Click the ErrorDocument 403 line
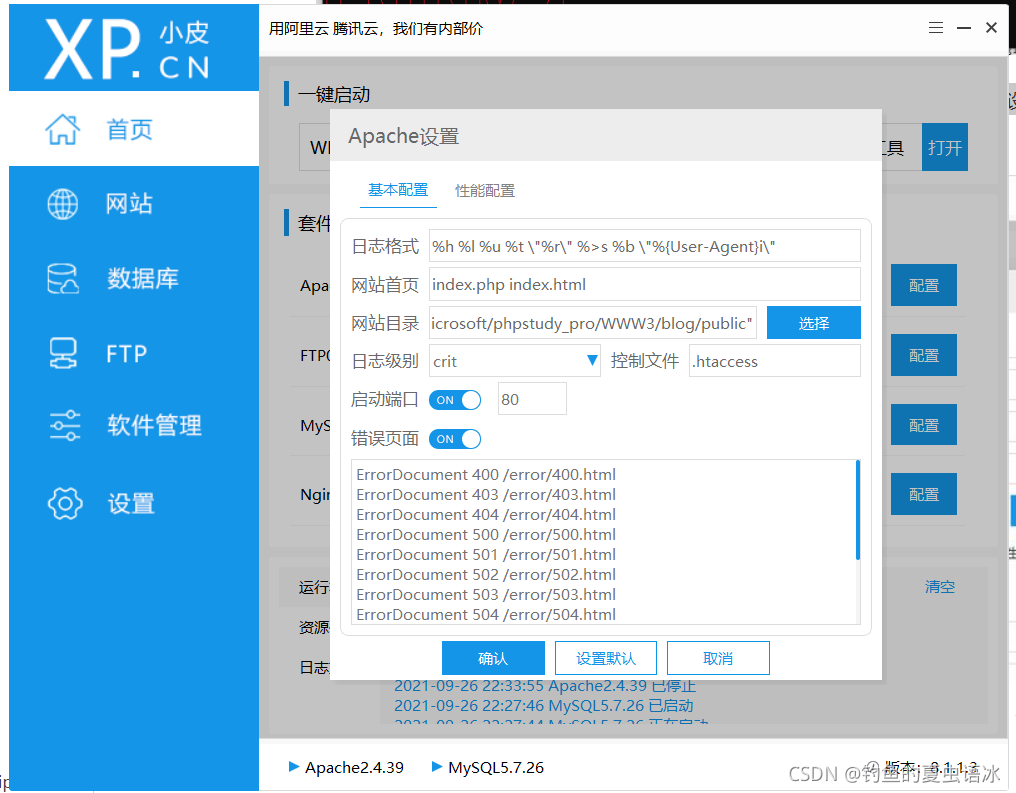Screen dimensions: 1016x793 (486, 494)
